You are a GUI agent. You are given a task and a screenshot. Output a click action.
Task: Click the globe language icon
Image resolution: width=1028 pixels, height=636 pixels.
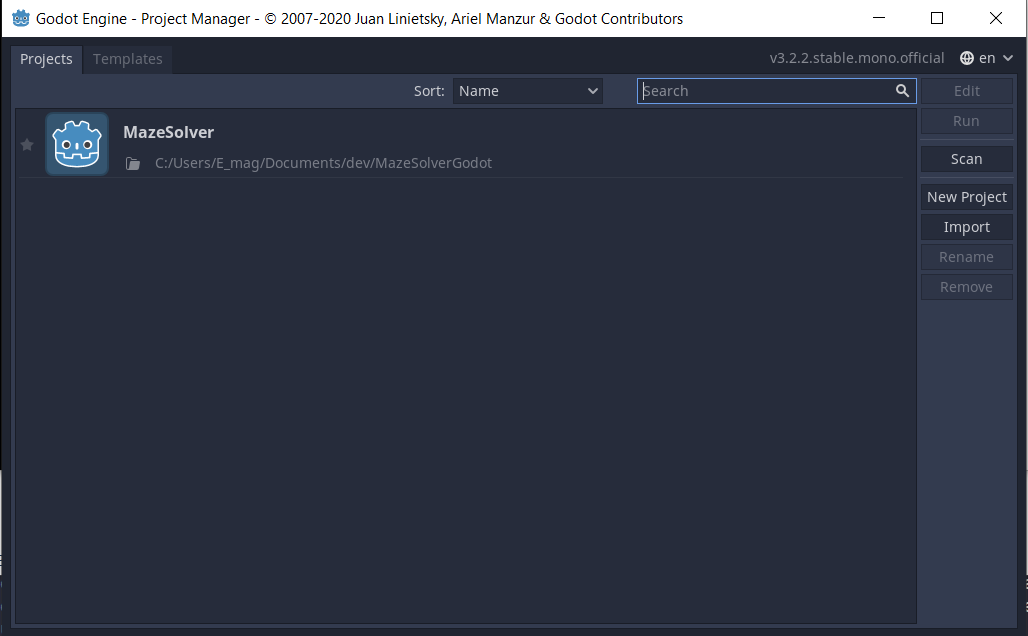click(x=966, y=58)
